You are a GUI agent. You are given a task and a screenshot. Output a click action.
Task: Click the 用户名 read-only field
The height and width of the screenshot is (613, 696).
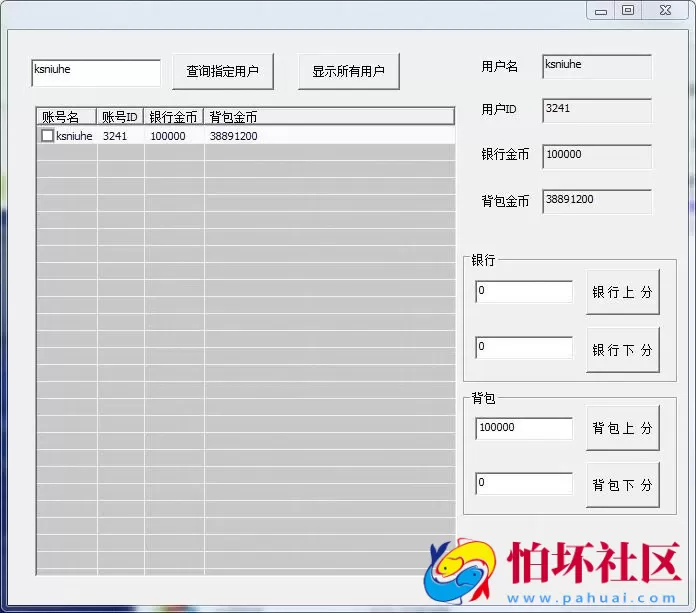[x=597, y=67]
